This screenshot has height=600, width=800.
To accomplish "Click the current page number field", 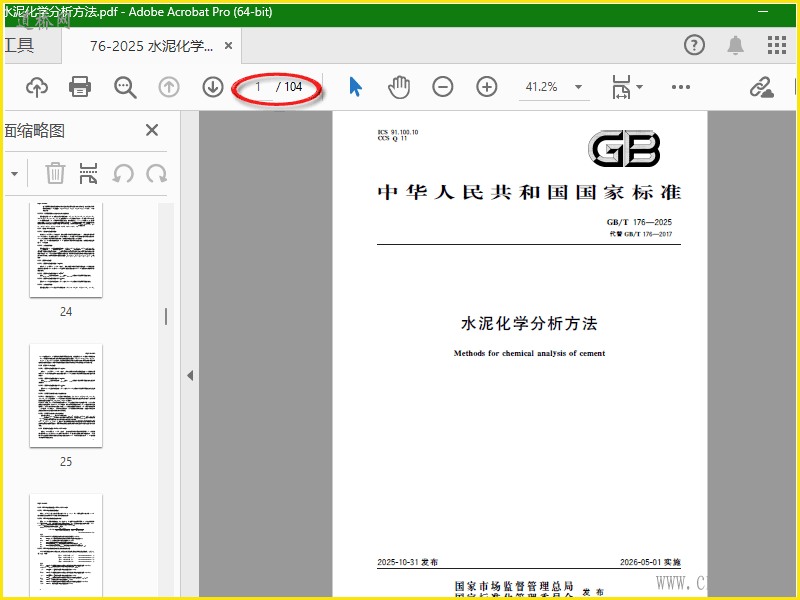I will [x=258, y=87].
